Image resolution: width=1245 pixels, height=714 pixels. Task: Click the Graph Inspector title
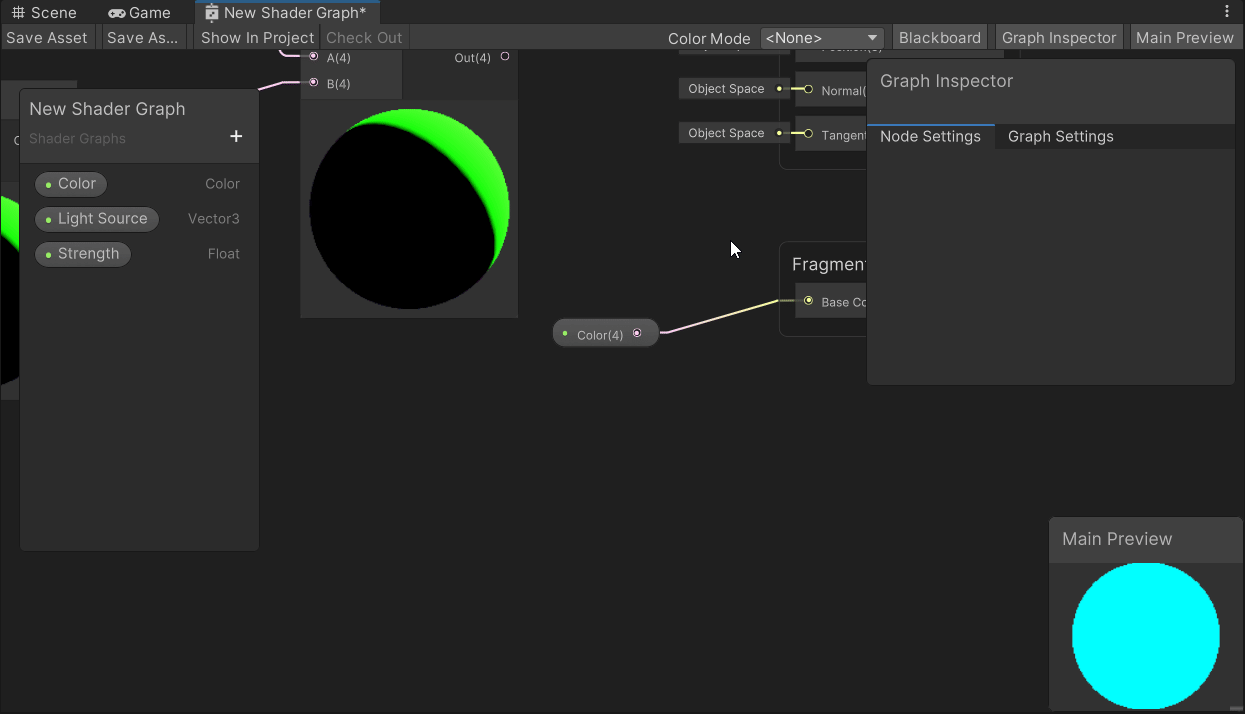click(x=946, y=81)
